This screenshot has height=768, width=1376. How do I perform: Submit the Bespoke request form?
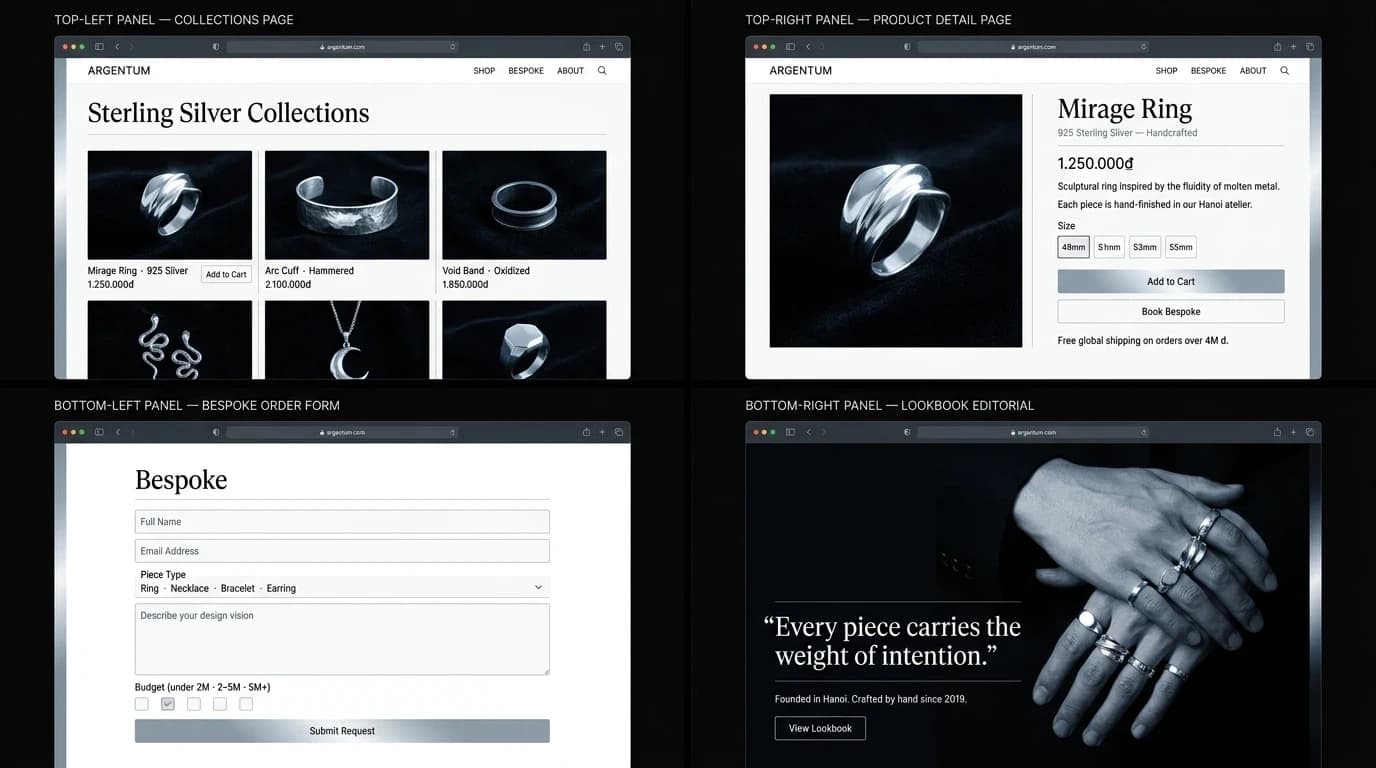342,731
